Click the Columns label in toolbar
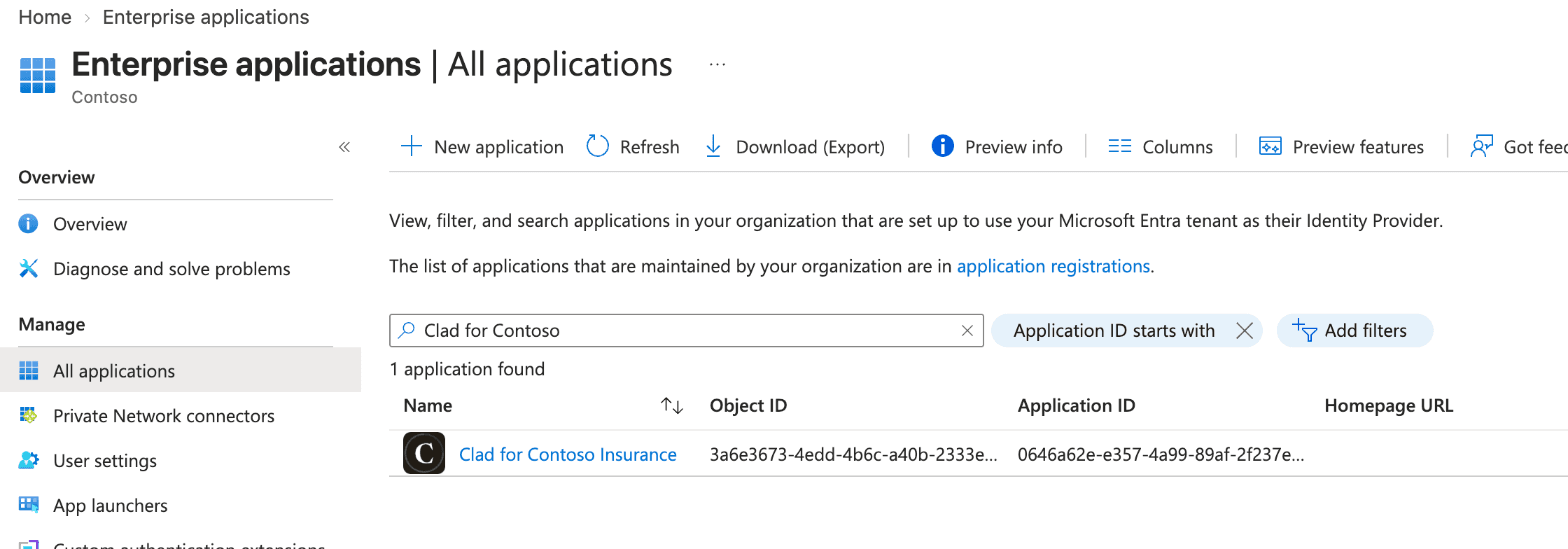Viewport: 1568px width, 549px height. [x=1178, y=147]
